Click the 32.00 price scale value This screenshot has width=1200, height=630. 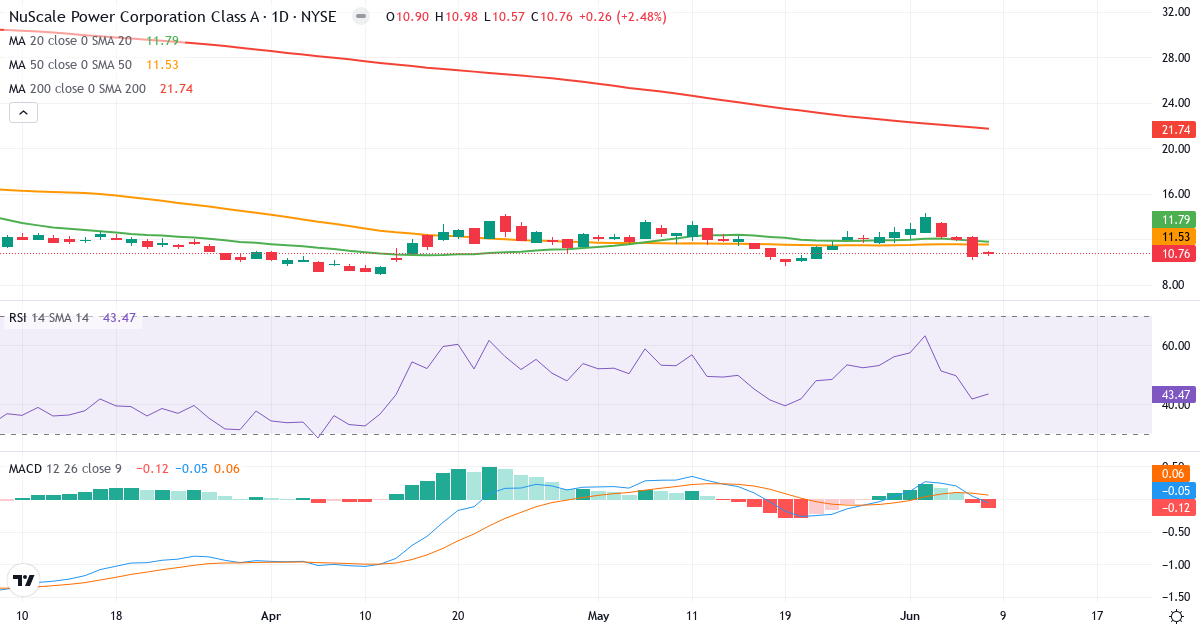pos(1176,12)
